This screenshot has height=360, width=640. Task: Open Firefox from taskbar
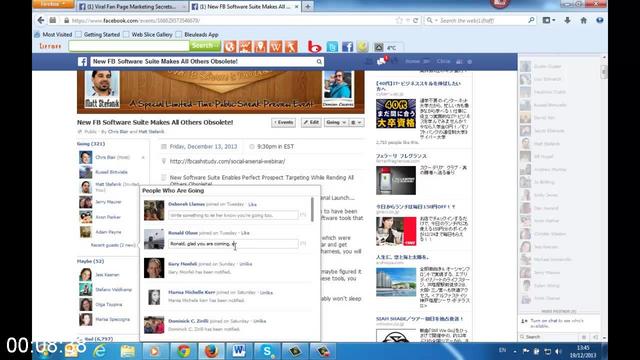(211, 351)
